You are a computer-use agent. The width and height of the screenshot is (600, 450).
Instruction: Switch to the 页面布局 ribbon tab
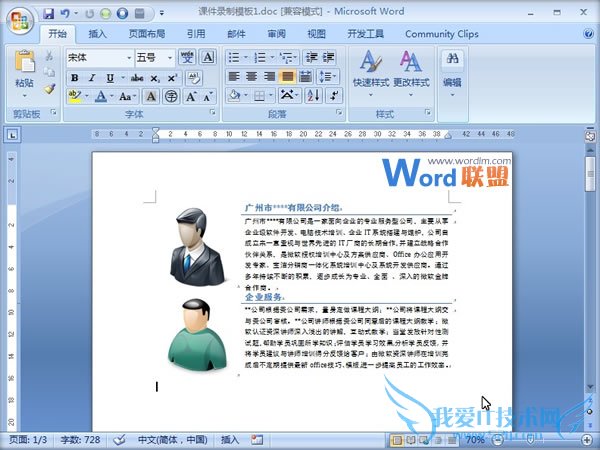147,34
